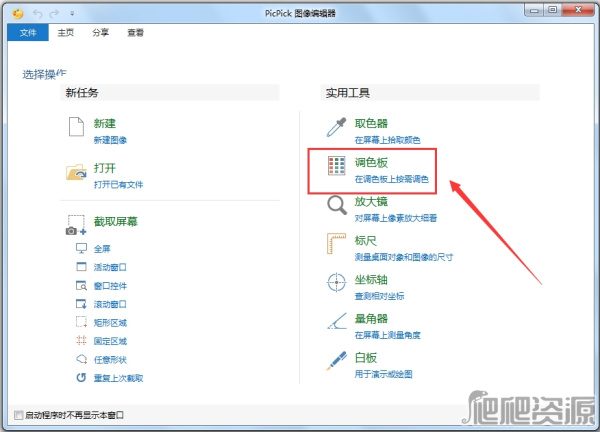This screenshot has width=600, height=432.
Task: Click the magnifying glass 放大镜 icon
Action: (337, 205)
